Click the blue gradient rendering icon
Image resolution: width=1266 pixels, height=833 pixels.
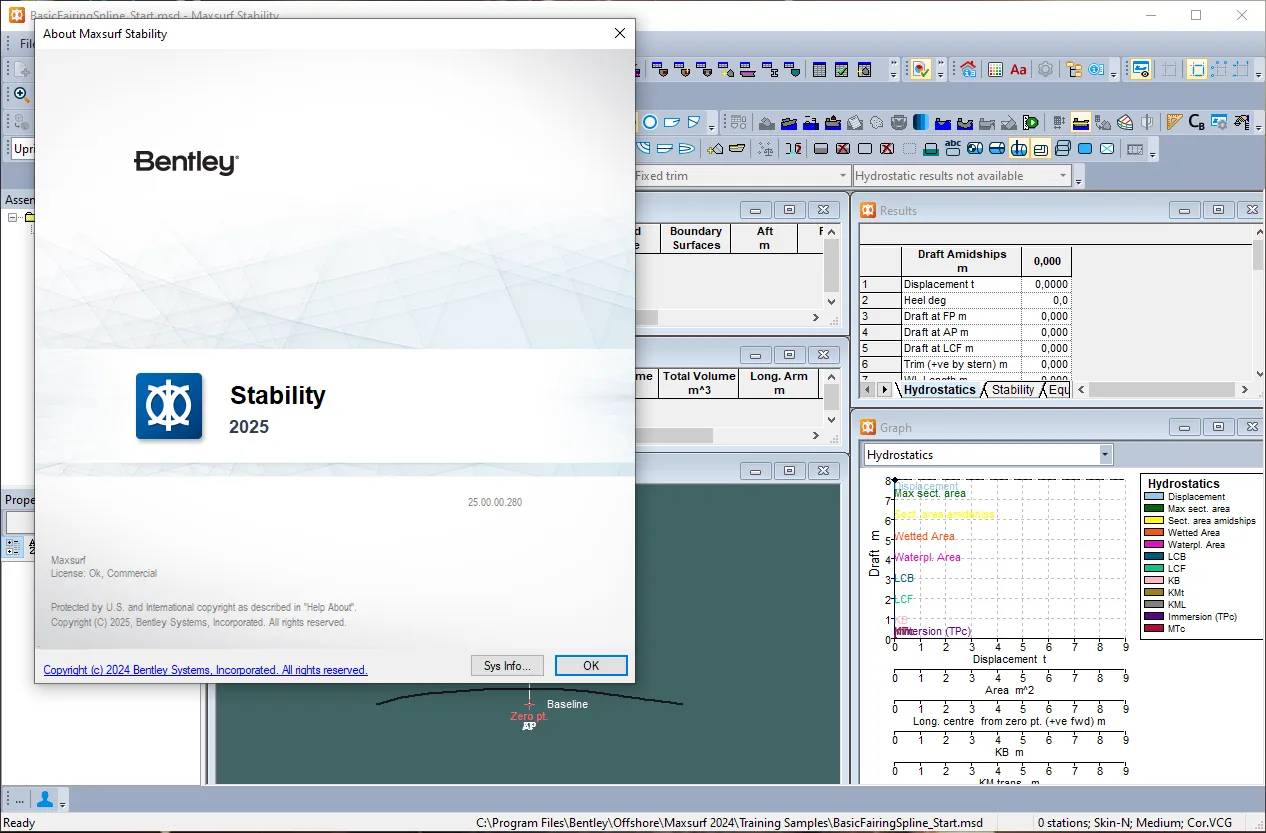(921, 123)
